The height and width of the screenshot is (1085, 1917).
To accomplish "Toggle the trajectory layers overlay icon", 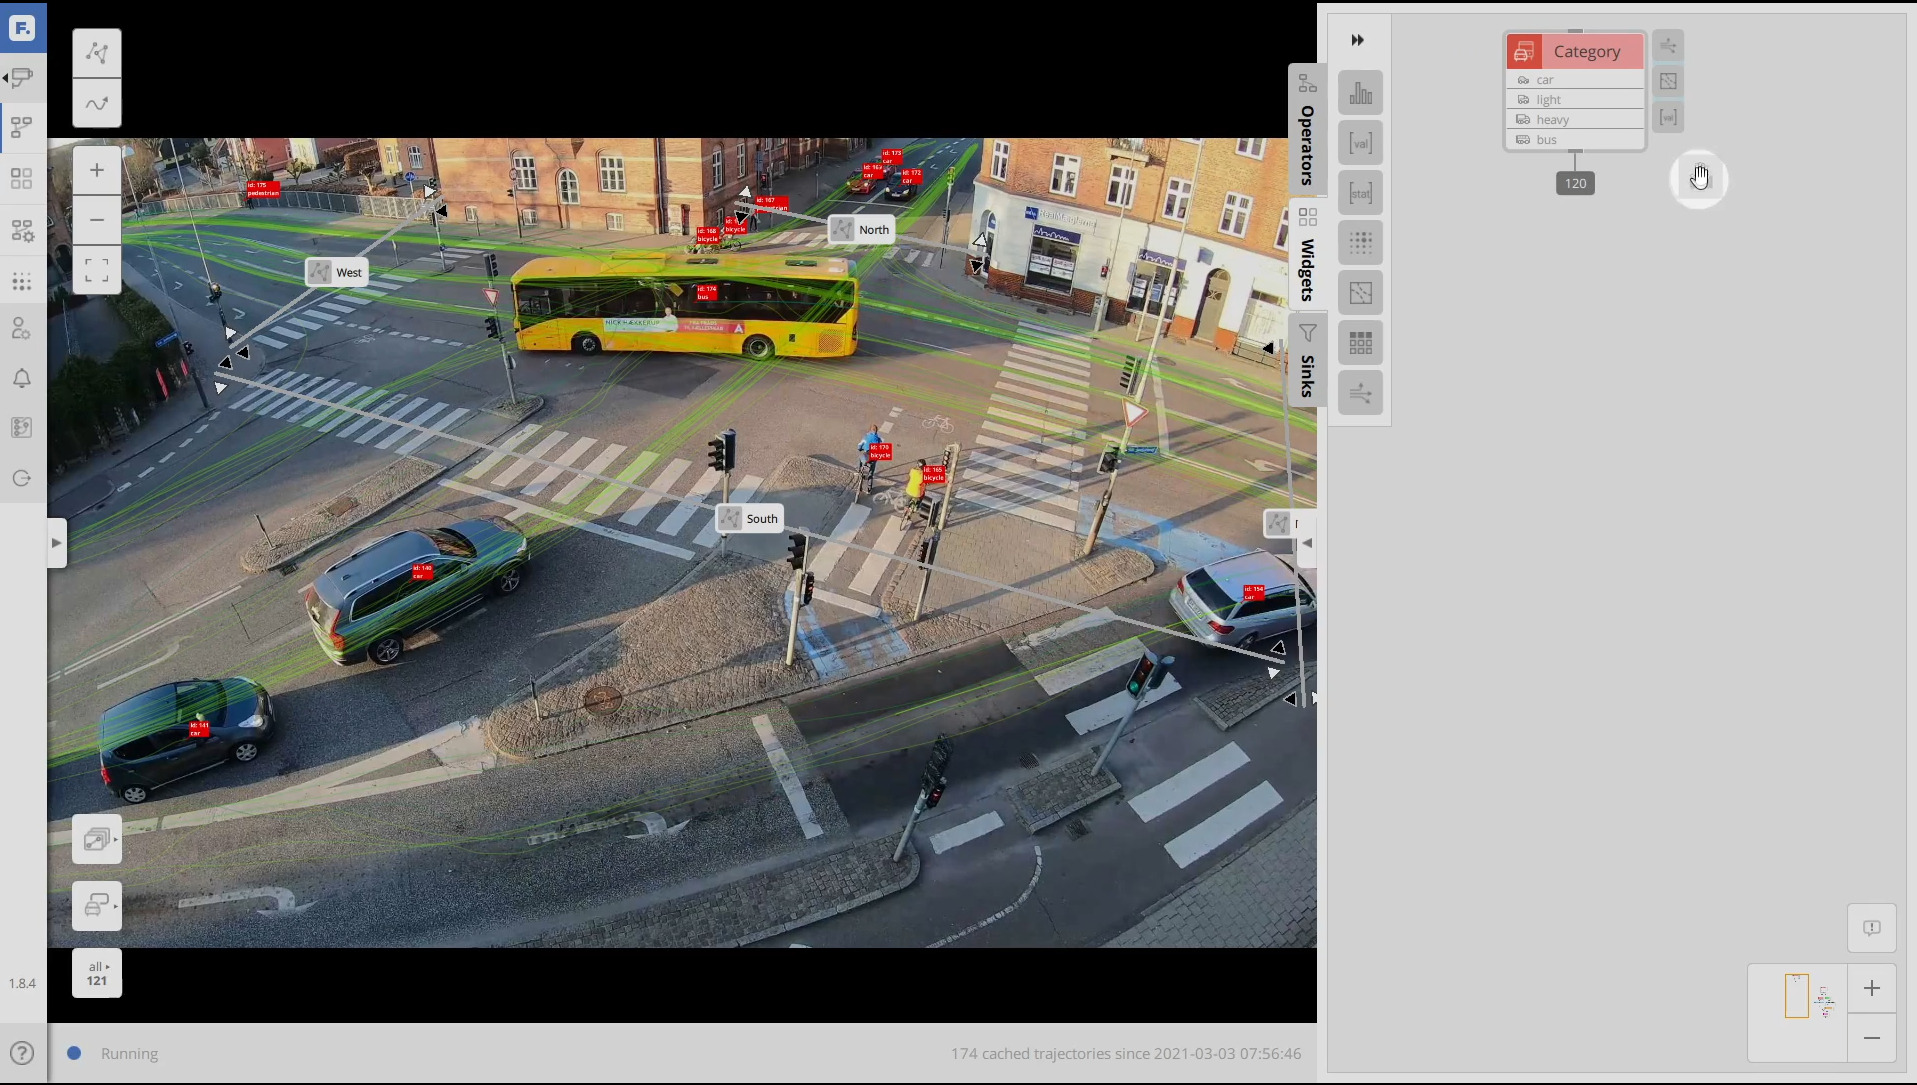I will click(96, 839).
